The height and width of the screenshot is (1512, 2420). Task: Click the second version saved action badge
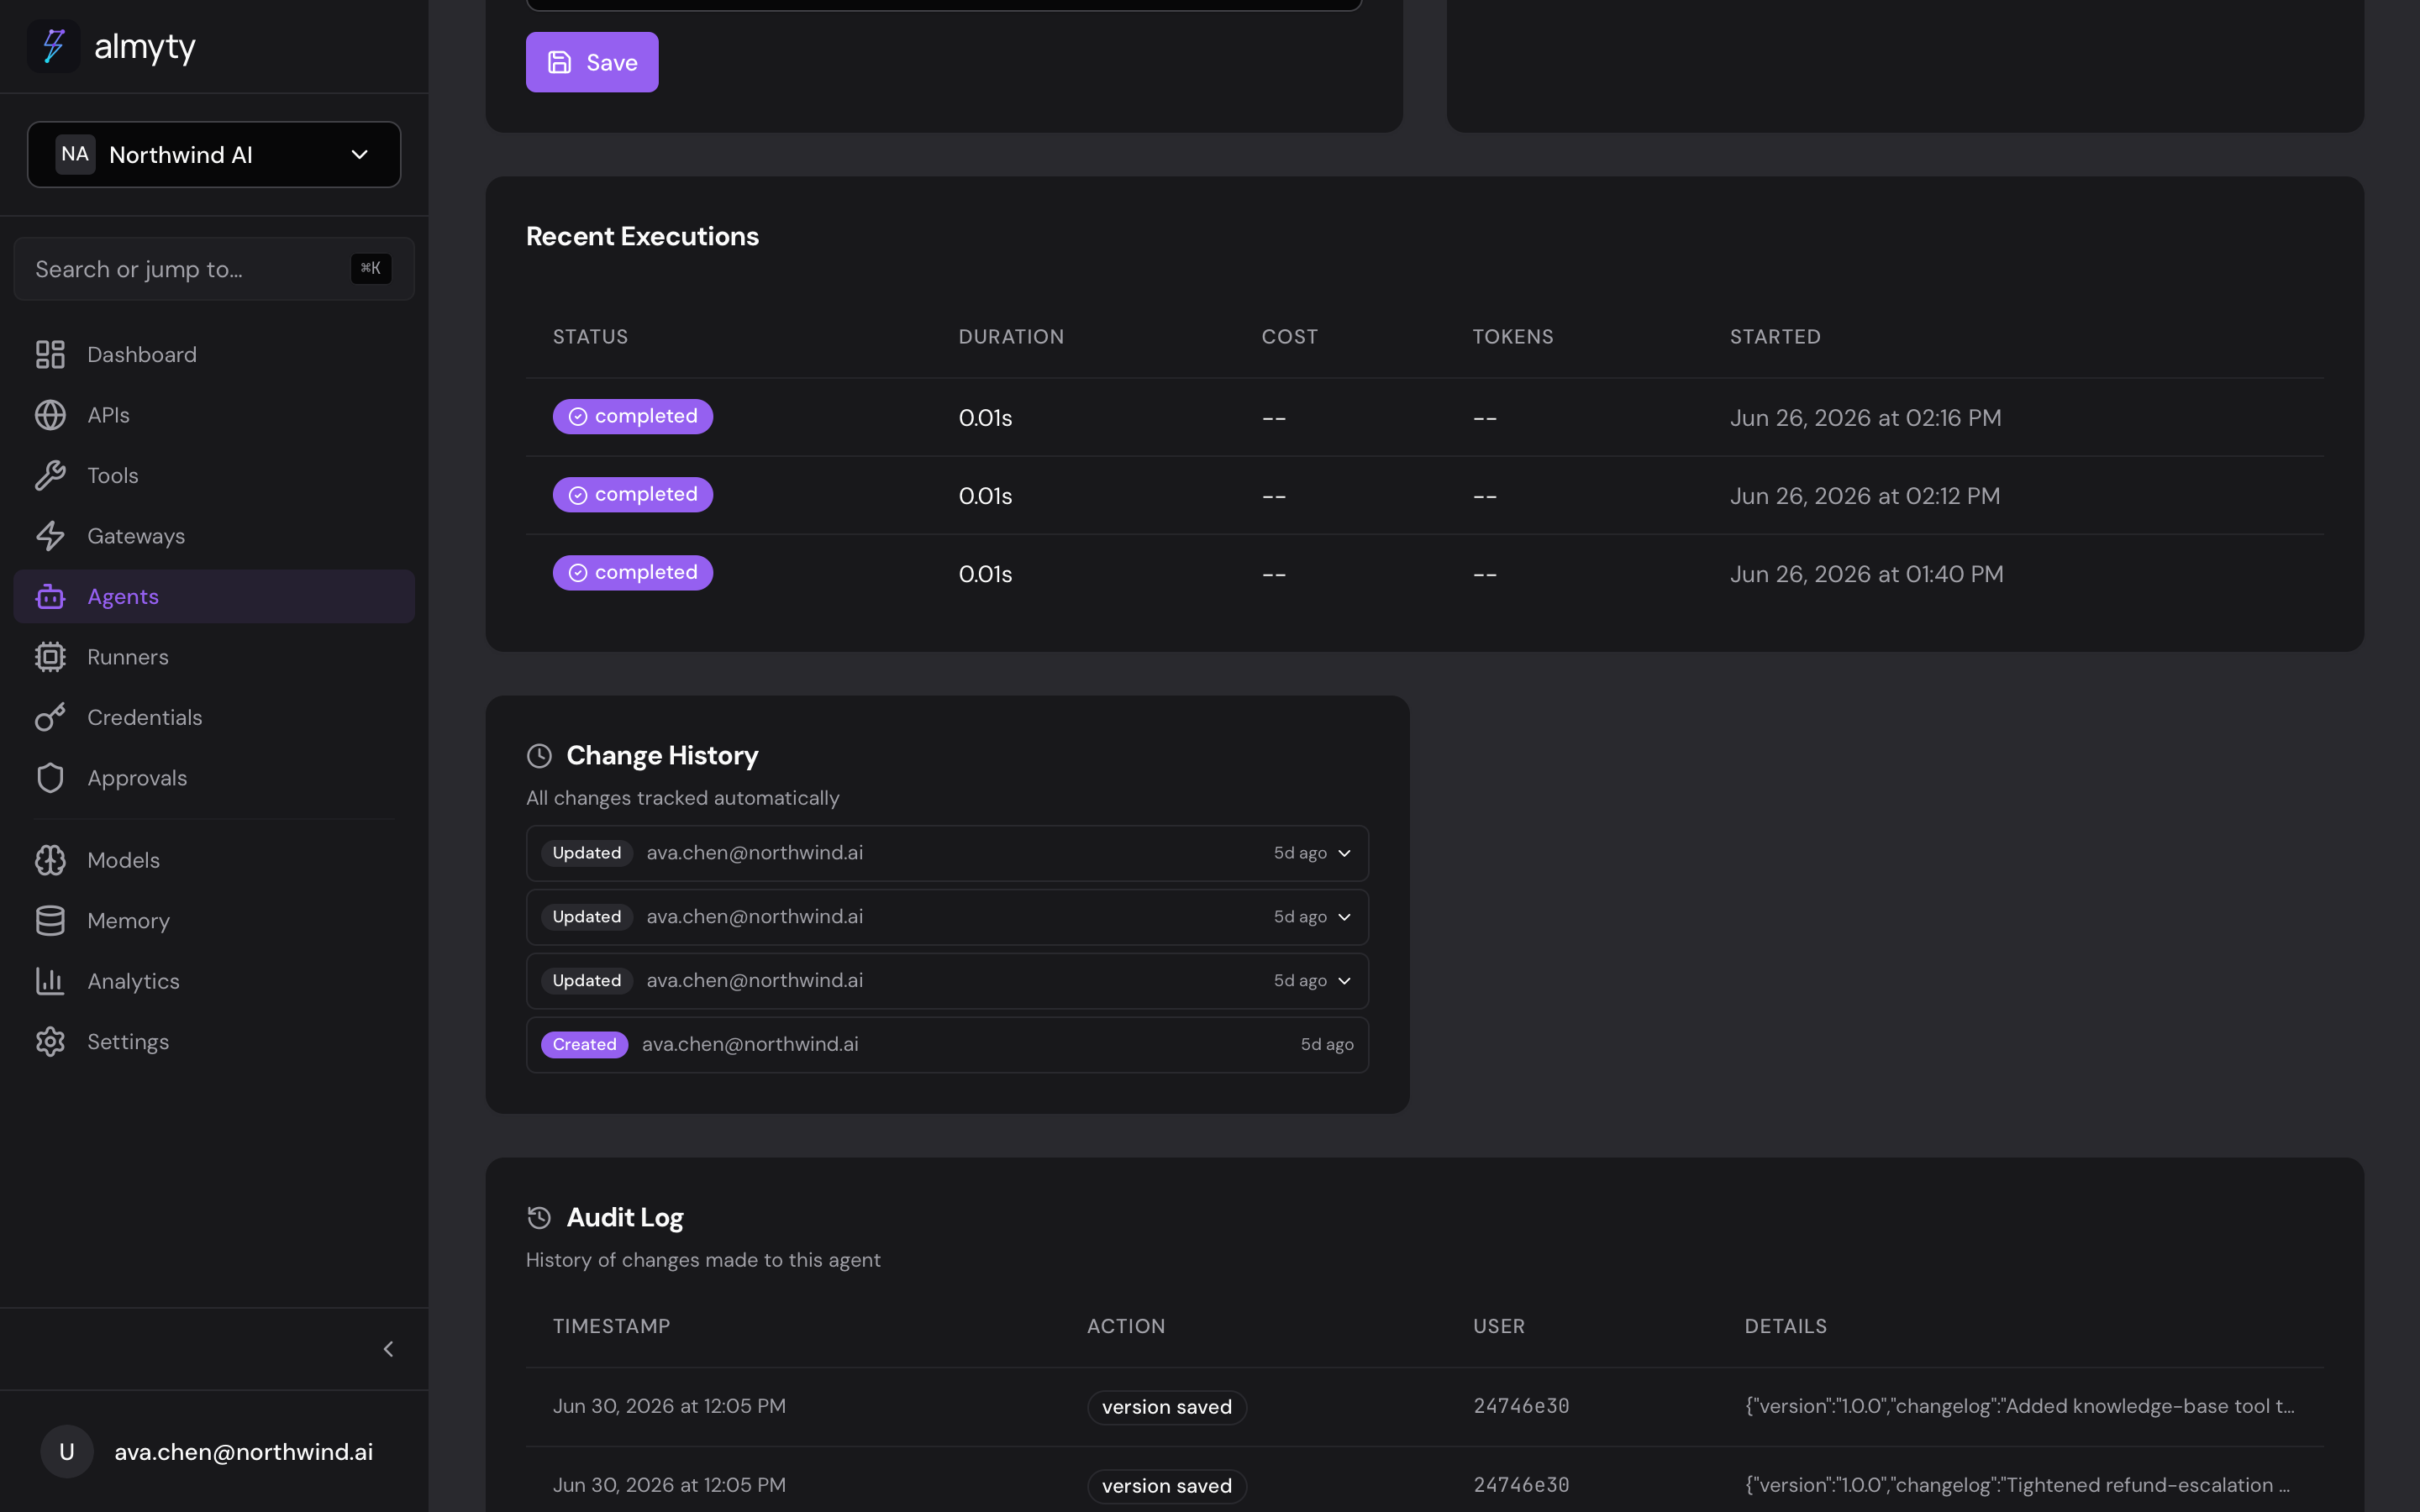[1167, 1486]
